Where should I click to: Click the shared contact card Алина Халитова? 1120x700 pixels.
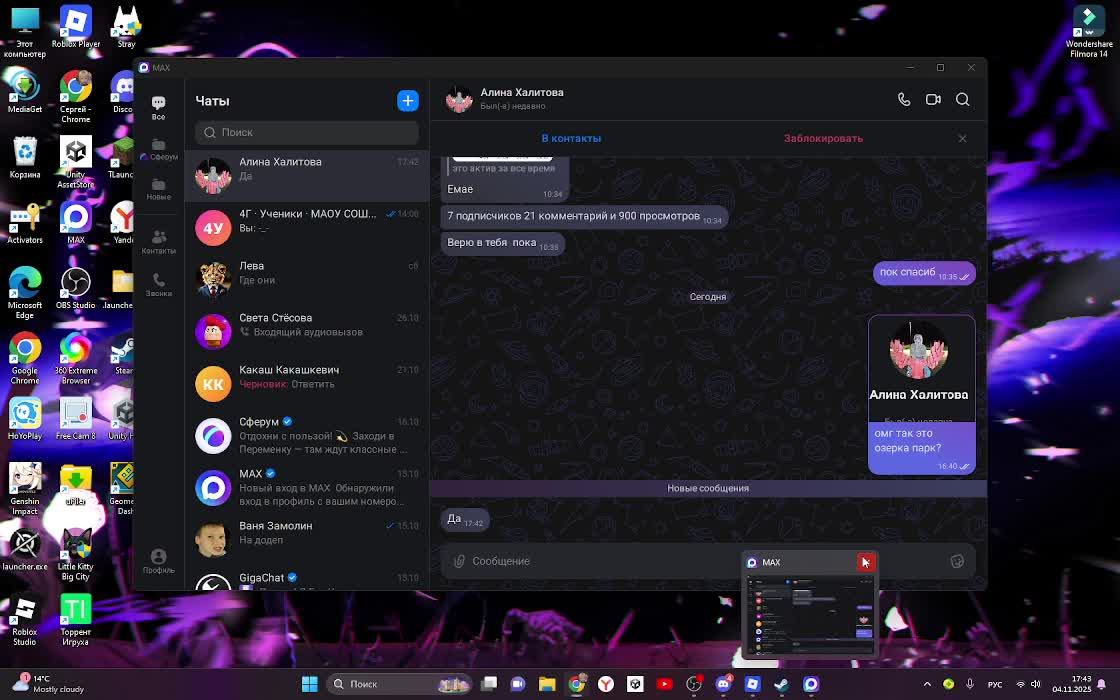tap(921, 369)
